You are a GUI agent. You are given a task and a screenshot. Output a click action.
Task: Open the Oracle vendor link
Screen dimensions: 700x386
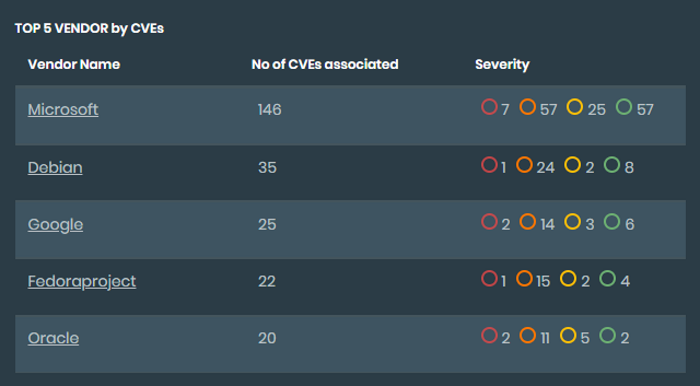pos(53,338)
